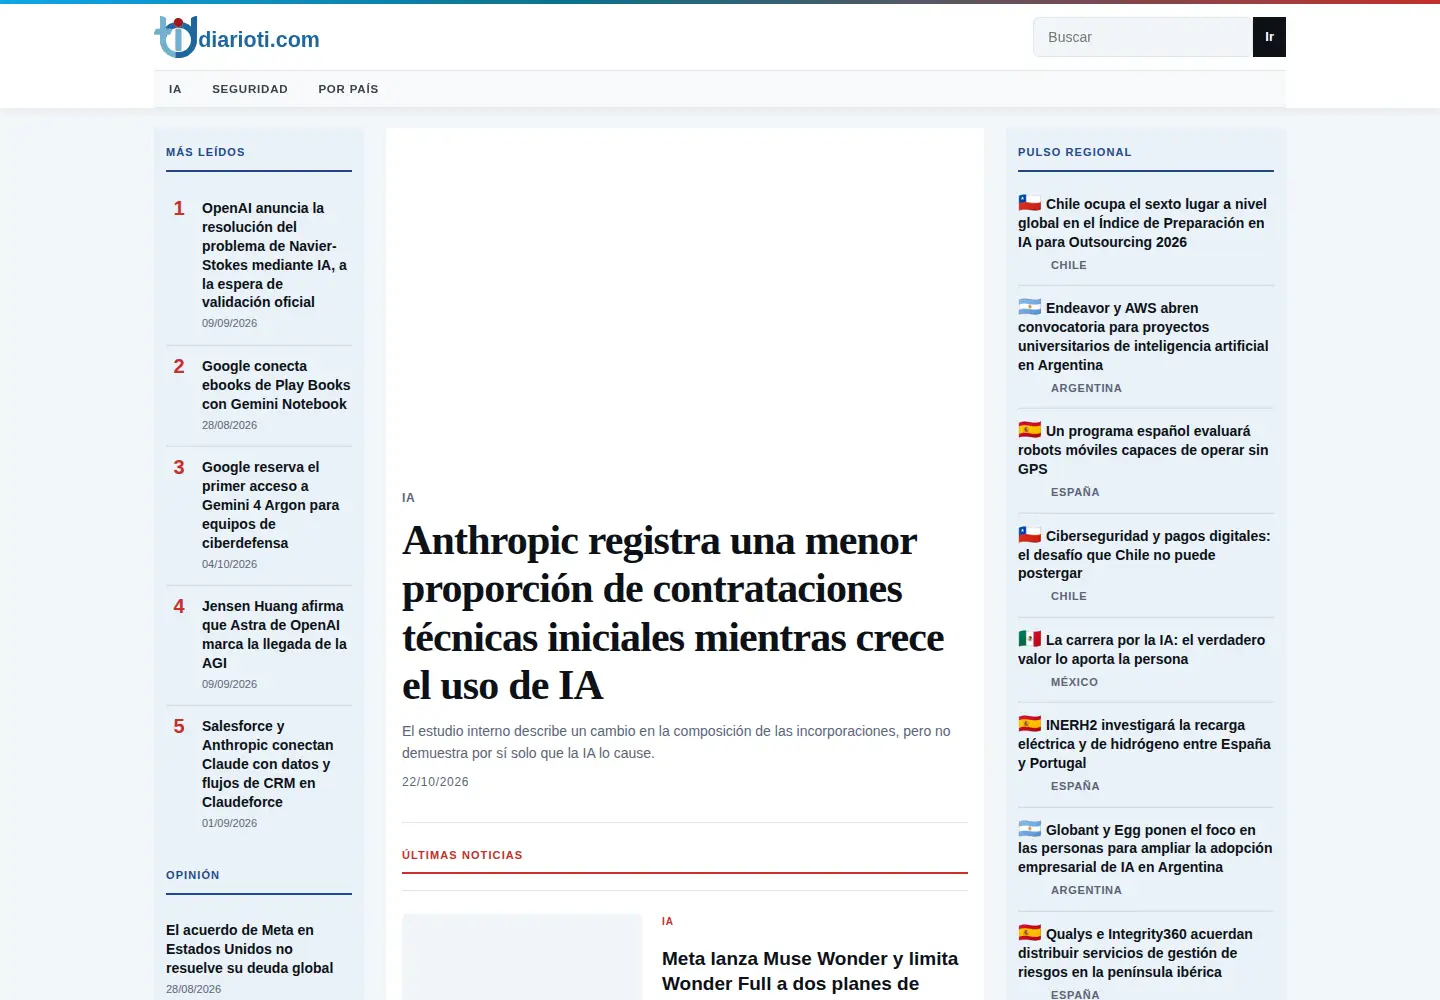Click CHILE tag under sexto lugar headline
1440x1000 pixels.
(1069, 265)
